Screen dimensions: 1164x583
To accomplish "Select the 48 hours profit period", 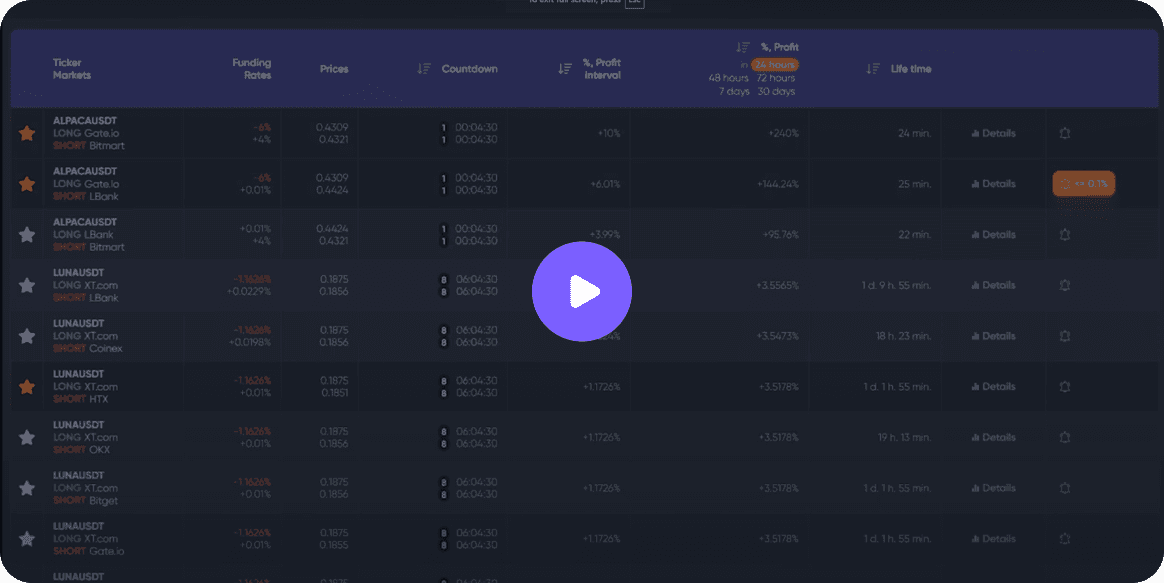I will tap(728, 78).
